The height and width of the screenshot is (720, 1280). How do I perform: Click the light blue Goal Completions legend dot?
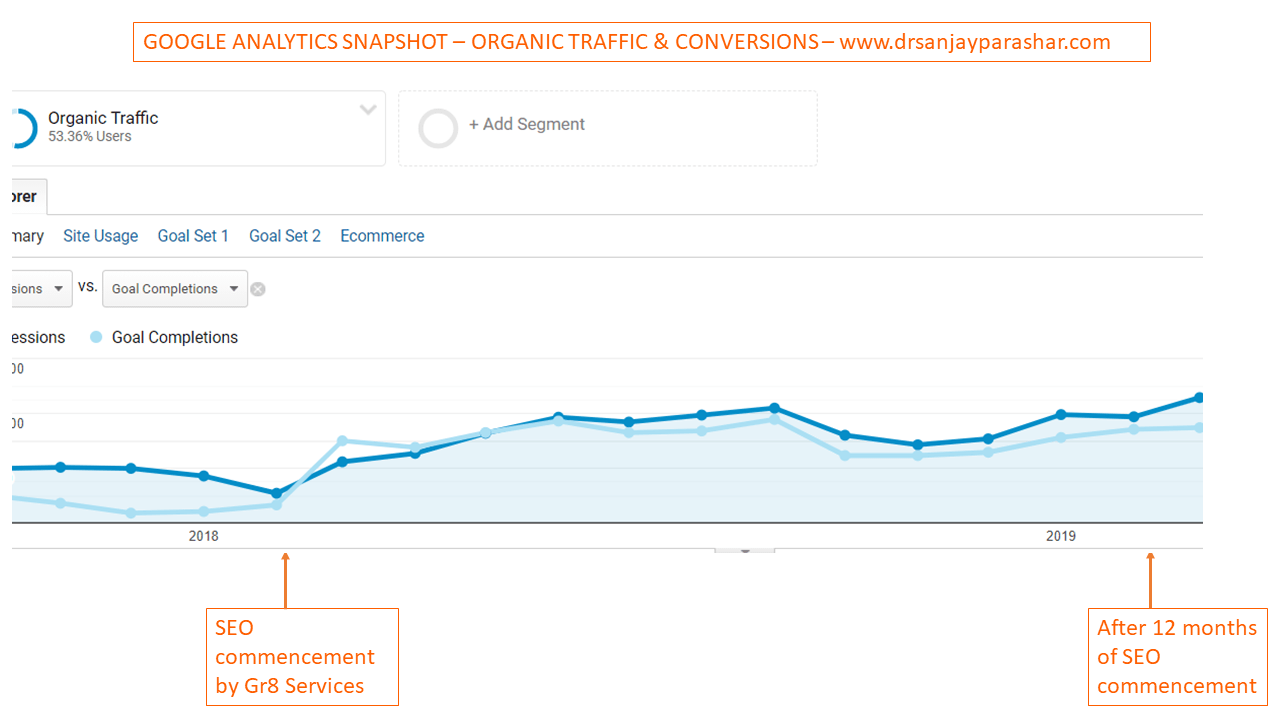pyautogui.click(x=97, y=338)
